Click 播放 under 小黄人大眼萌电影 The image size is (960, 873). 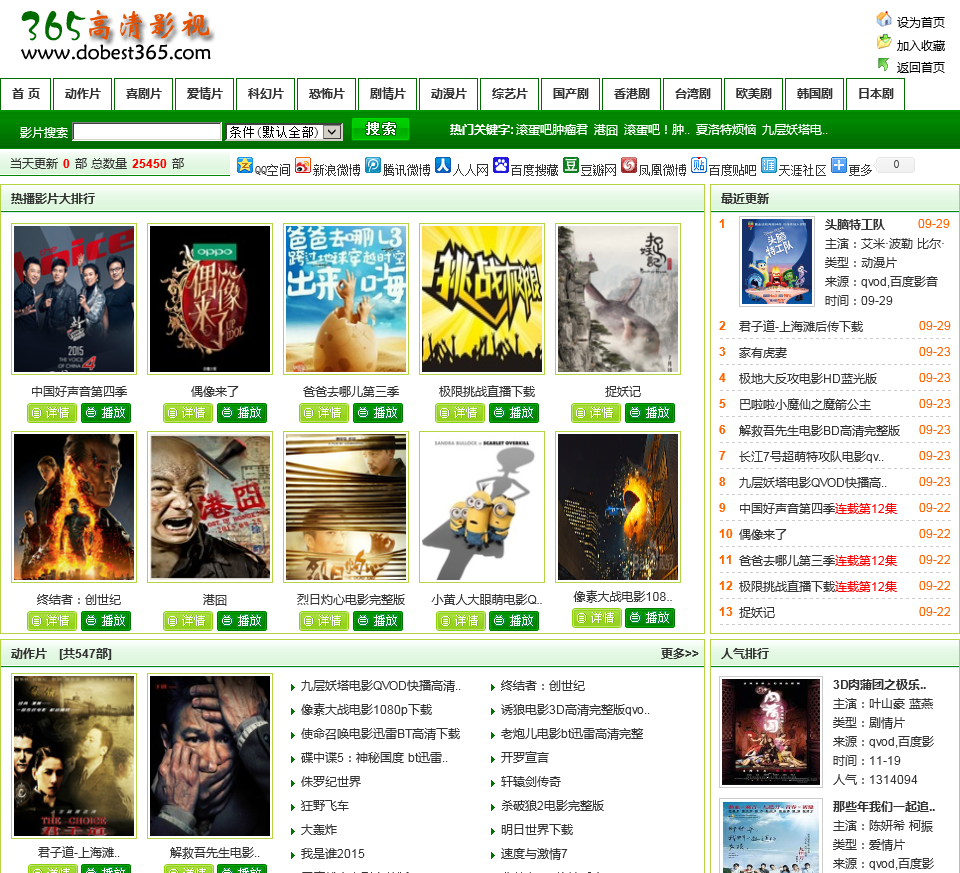point(514,621)
